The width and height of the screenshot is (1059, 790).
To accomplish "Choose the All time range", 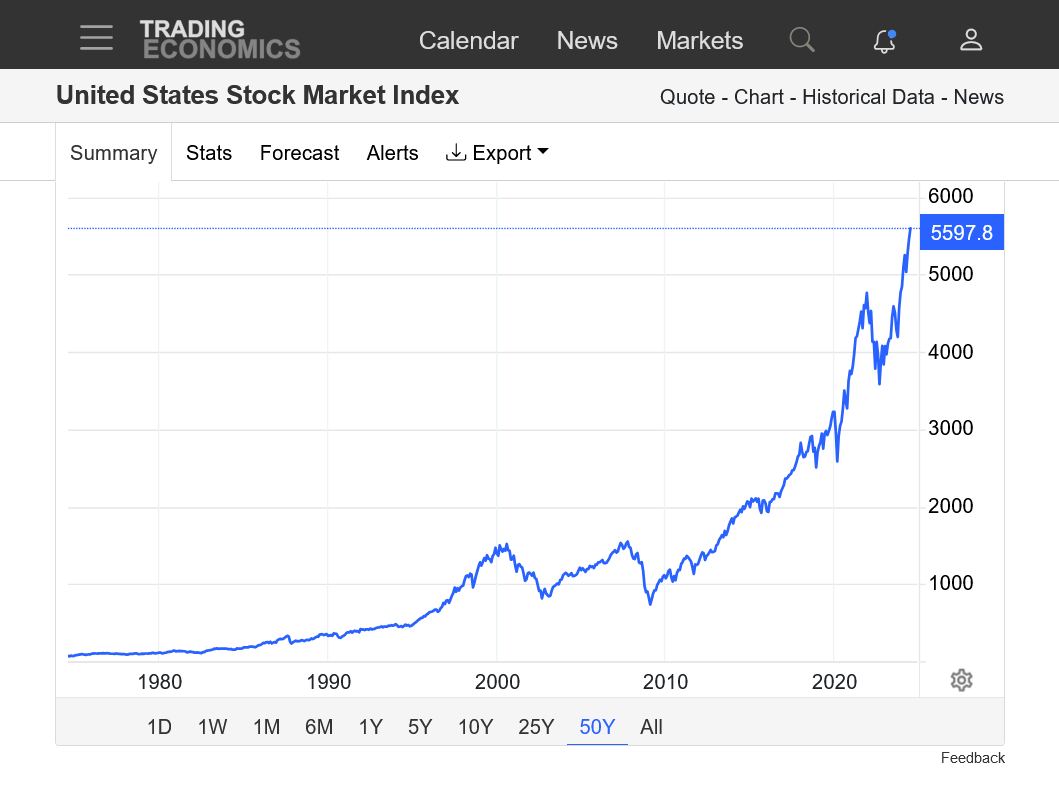I will tap(651, 727).
